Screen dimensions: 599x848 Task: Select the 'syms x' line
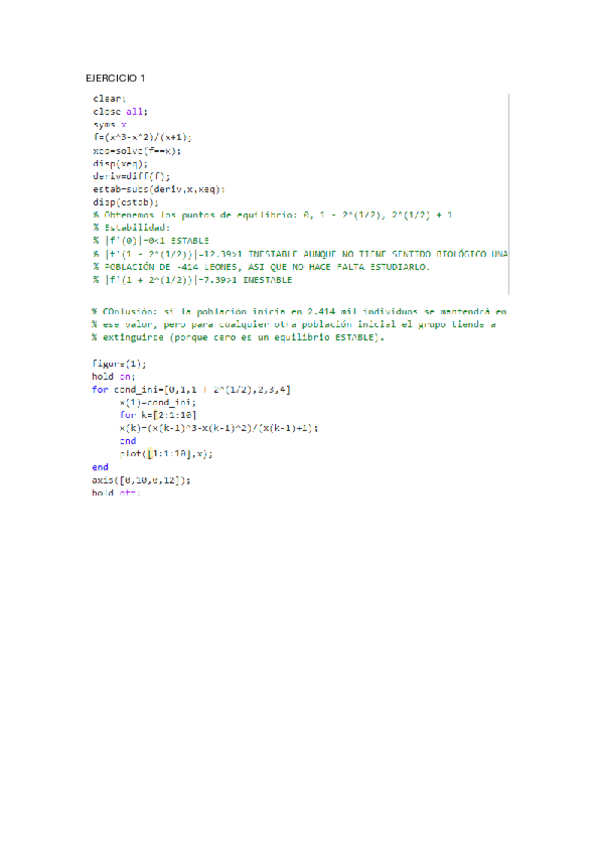click(x=109, y=124)
